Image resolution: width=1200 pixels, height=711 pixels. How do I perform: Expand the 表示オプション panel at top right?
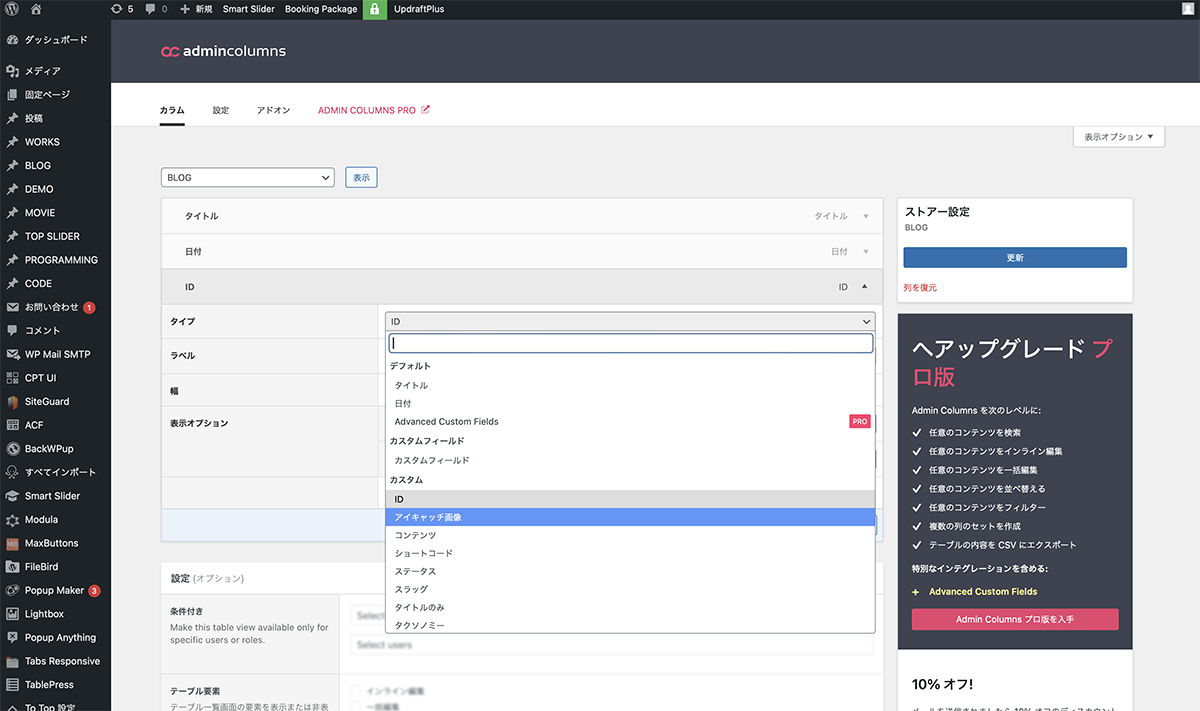1118,137
